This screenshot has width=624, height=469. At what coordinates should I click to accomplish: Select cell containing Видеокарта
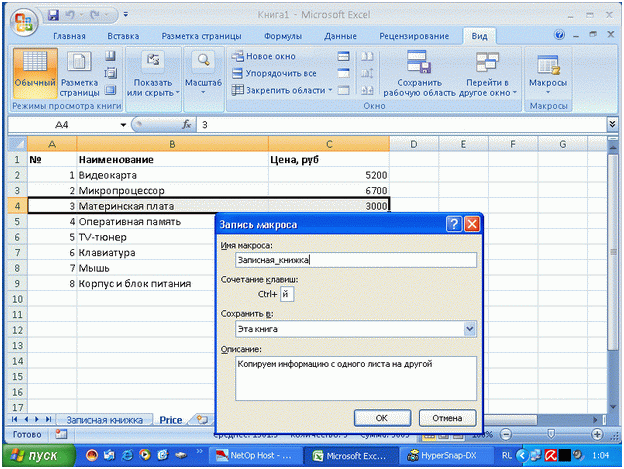point(172,175)
